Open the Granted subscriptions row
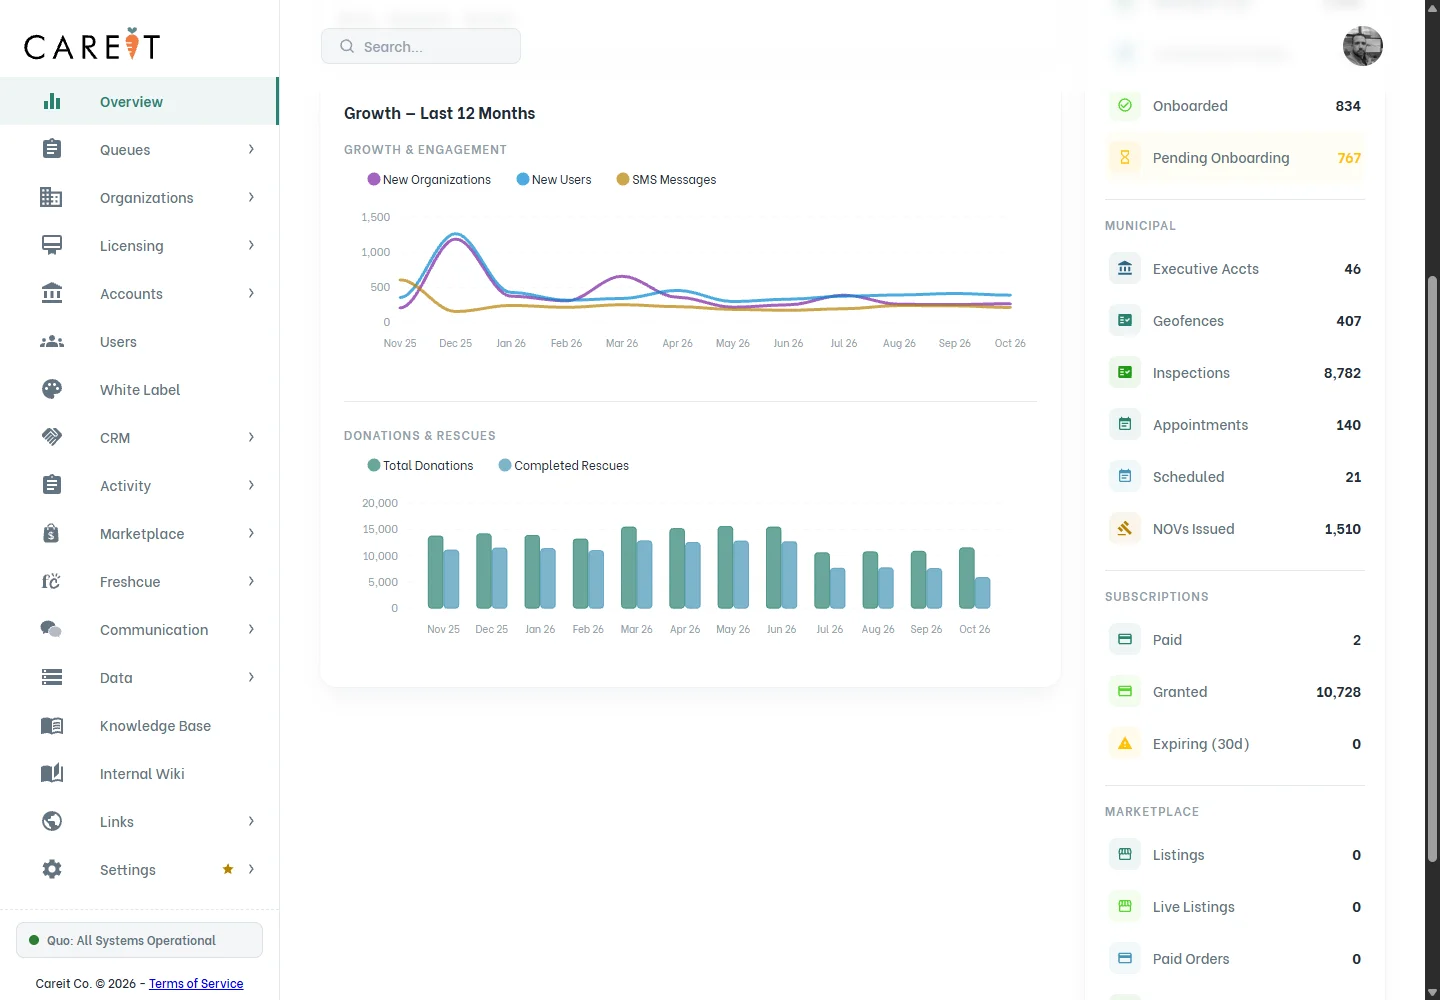Screen dimensions: 1440x1000 tap(1235, 691)
